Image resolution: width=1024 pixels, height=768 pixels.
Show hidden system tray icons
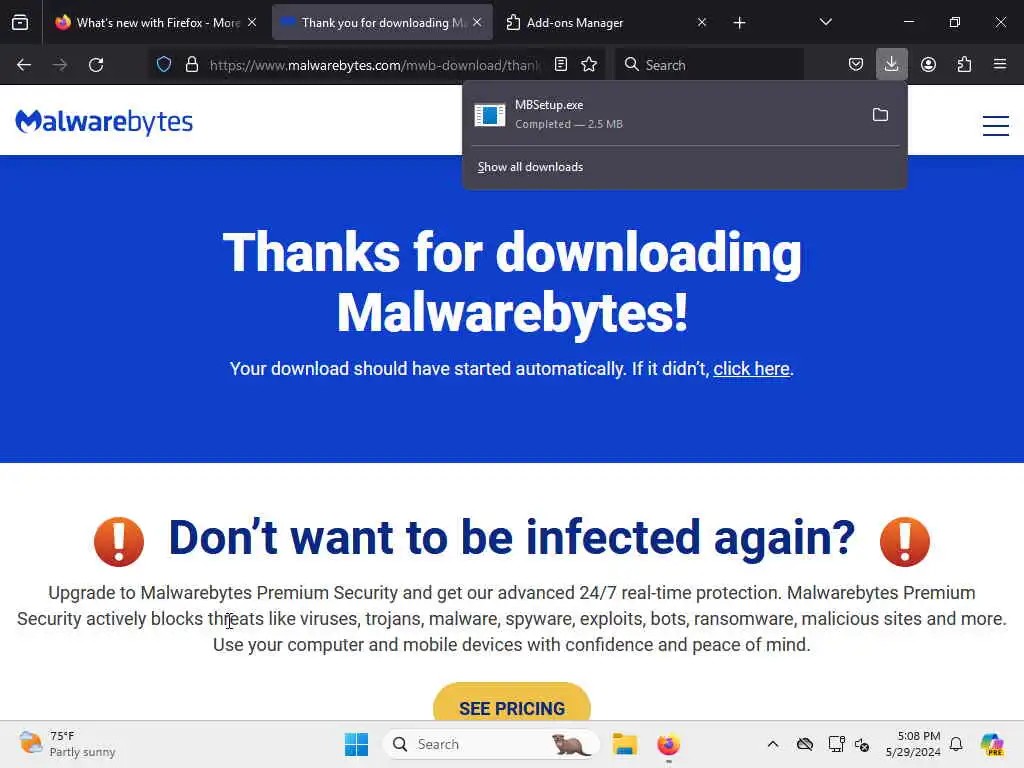tap(773, 744)
